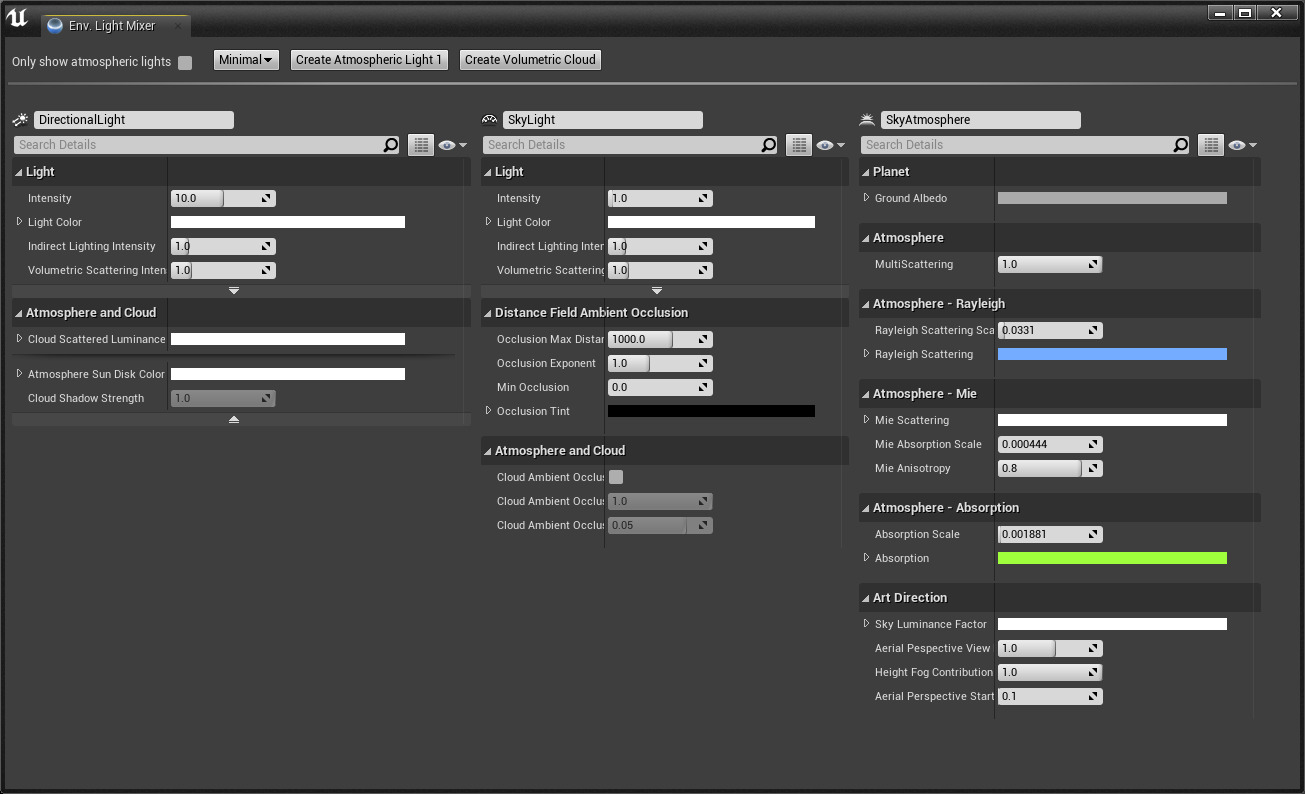Toggle the Cloud Ambient Occlusion checkbox
Screen dimensions: 1305x794
pos(616,477)
